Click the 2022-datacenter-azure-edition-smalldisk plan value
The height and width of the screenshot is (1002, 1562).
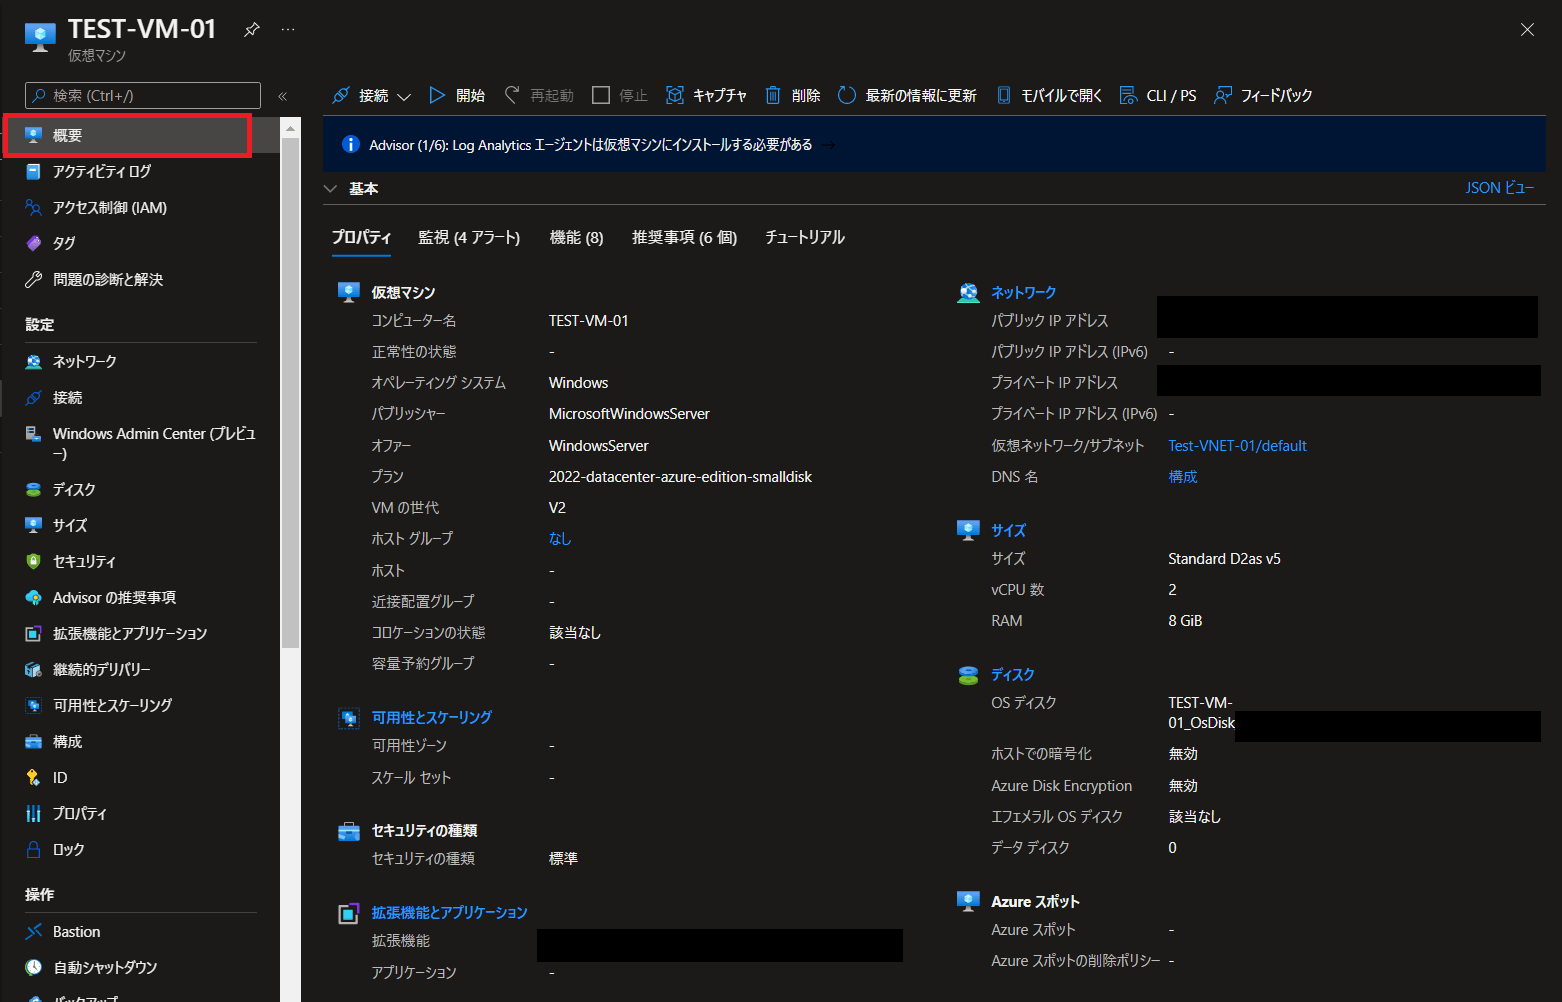(680, 477)
